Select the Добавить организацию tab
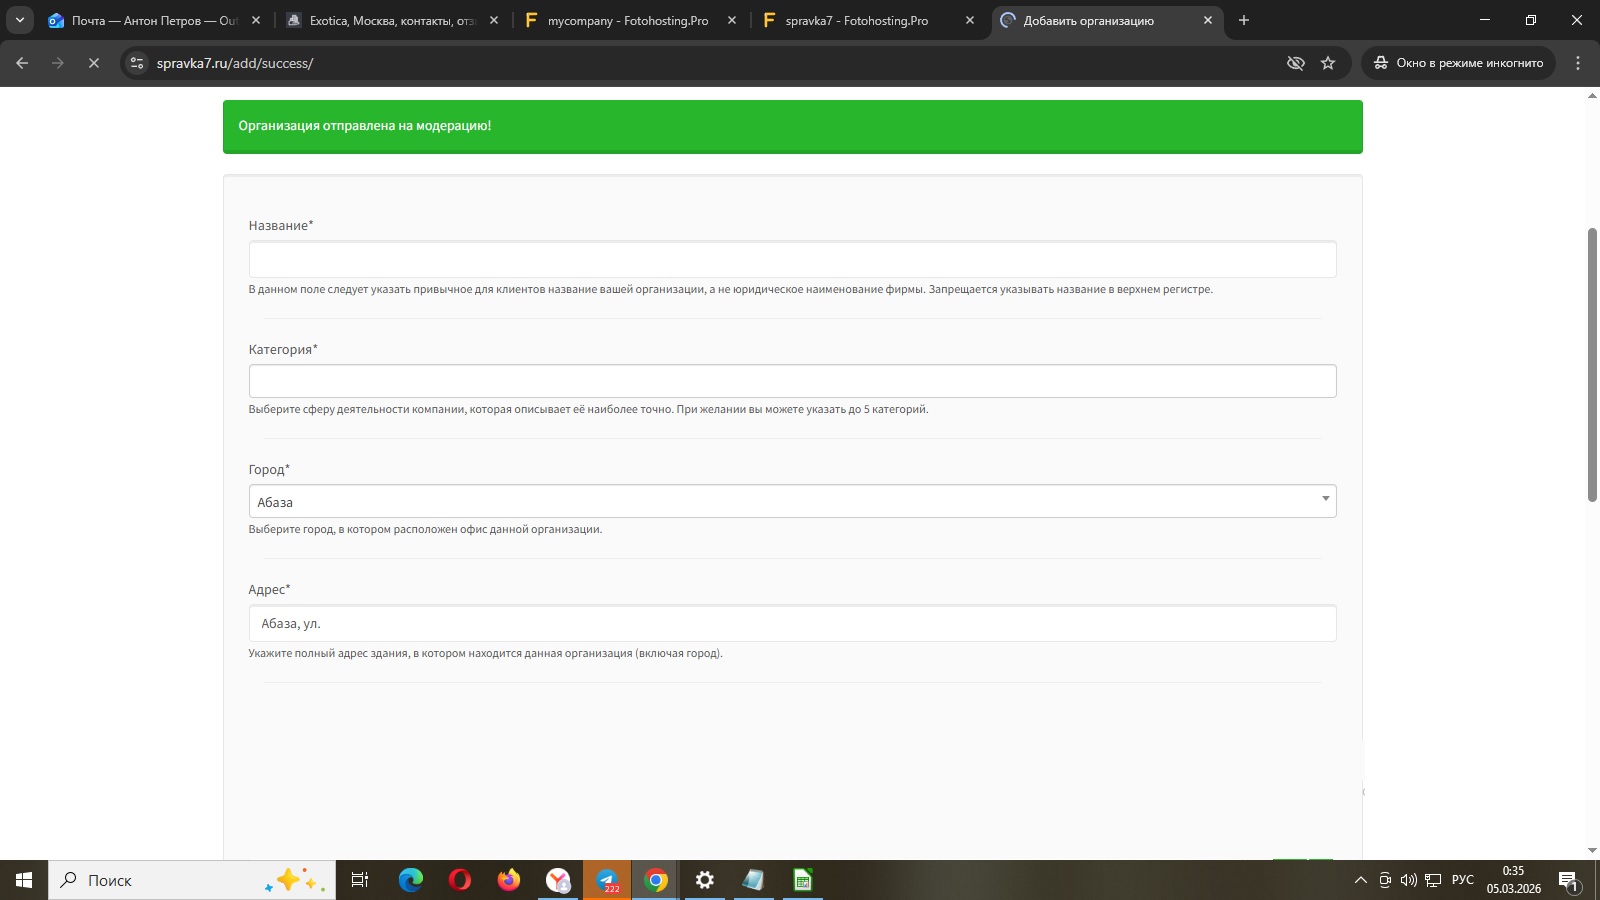The width and height of the screenshot is (1600, 900). click(x=1107, y=20)
